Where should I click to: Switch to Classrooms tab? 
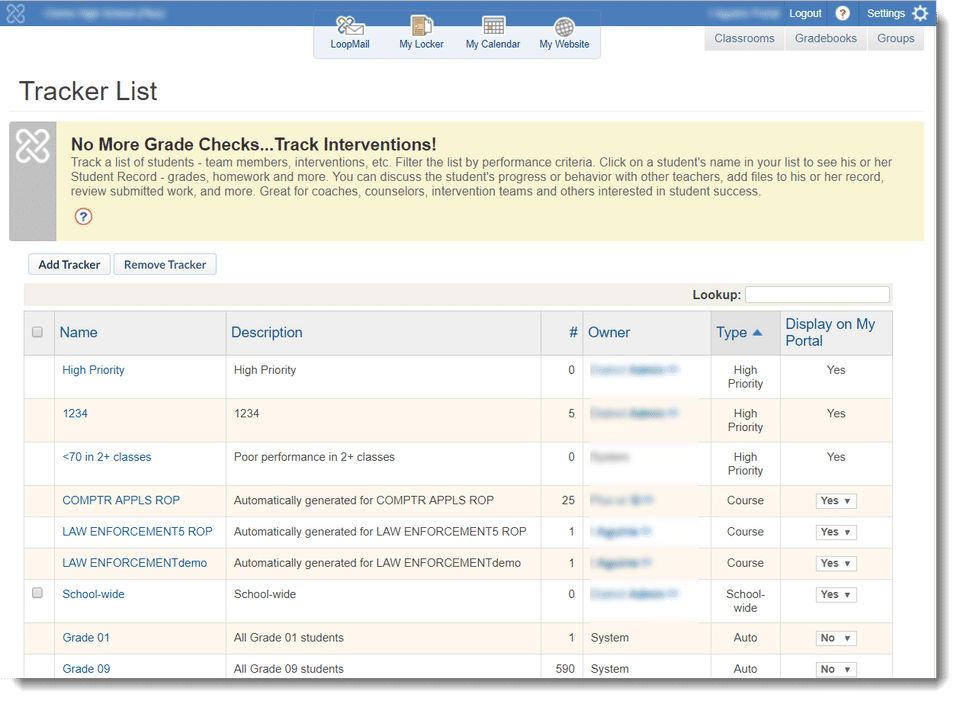(x=744, y=39)
